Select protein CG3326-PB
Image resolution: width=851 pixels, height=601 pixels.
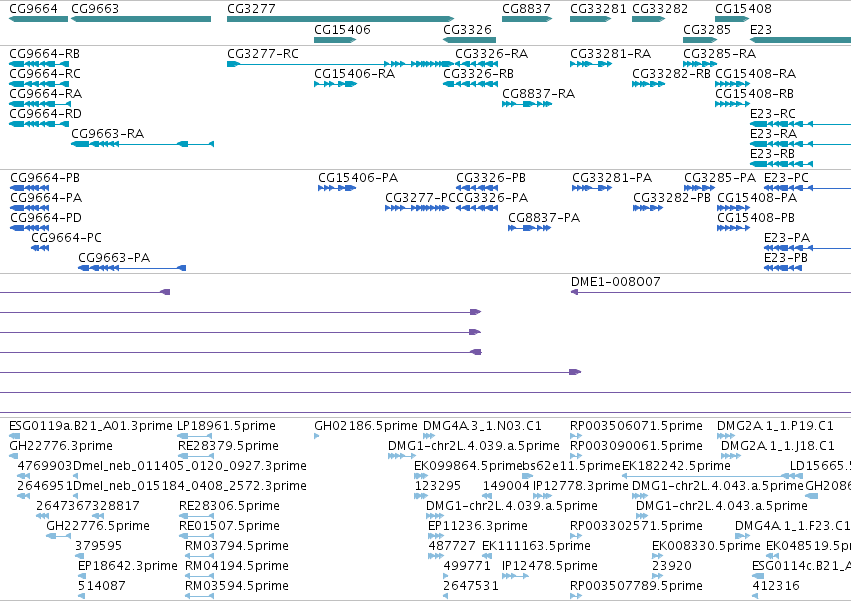pyautogui.click(x=491, y=178)
